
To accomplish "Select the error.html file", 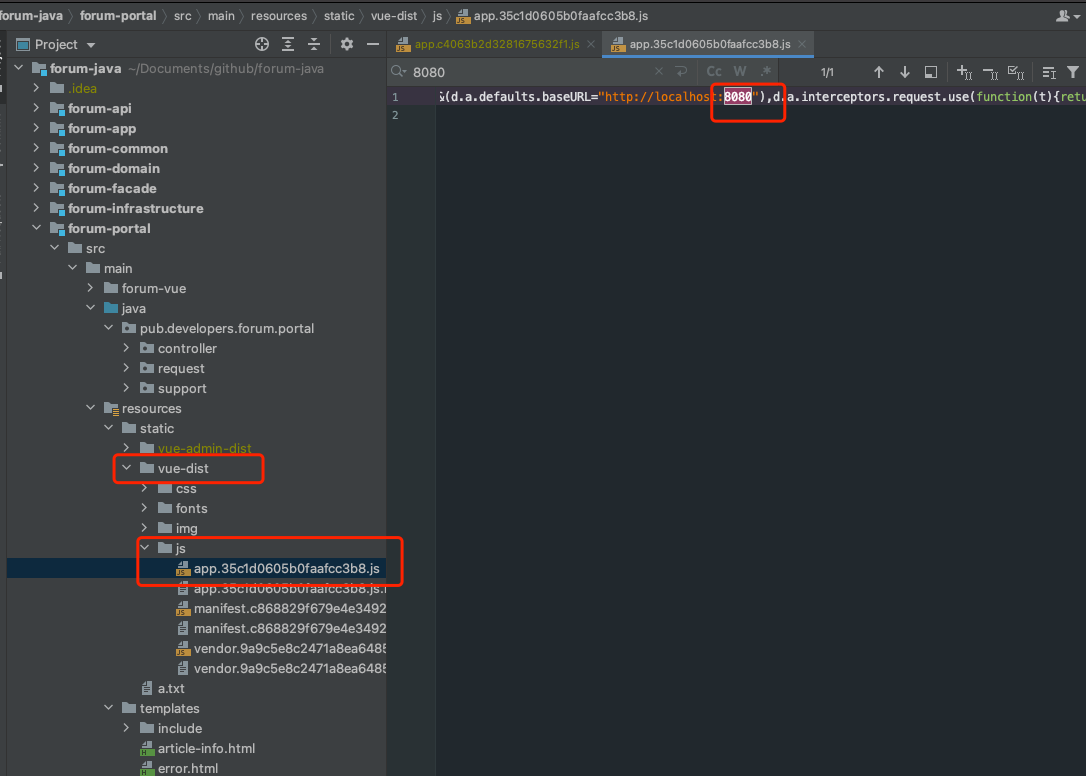I will coord(188,768).
